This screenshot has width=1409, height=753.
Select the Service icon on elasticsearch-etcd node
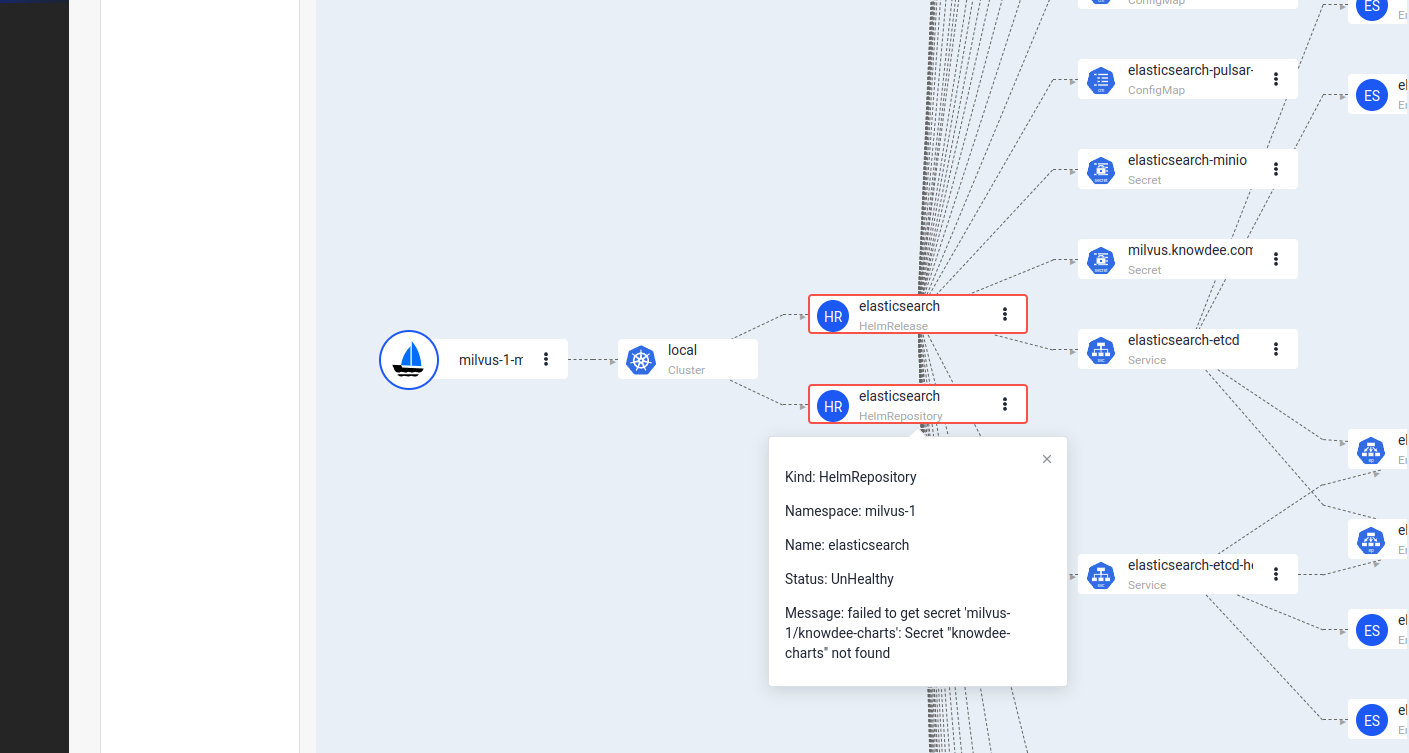click(x=1100, y=349)
